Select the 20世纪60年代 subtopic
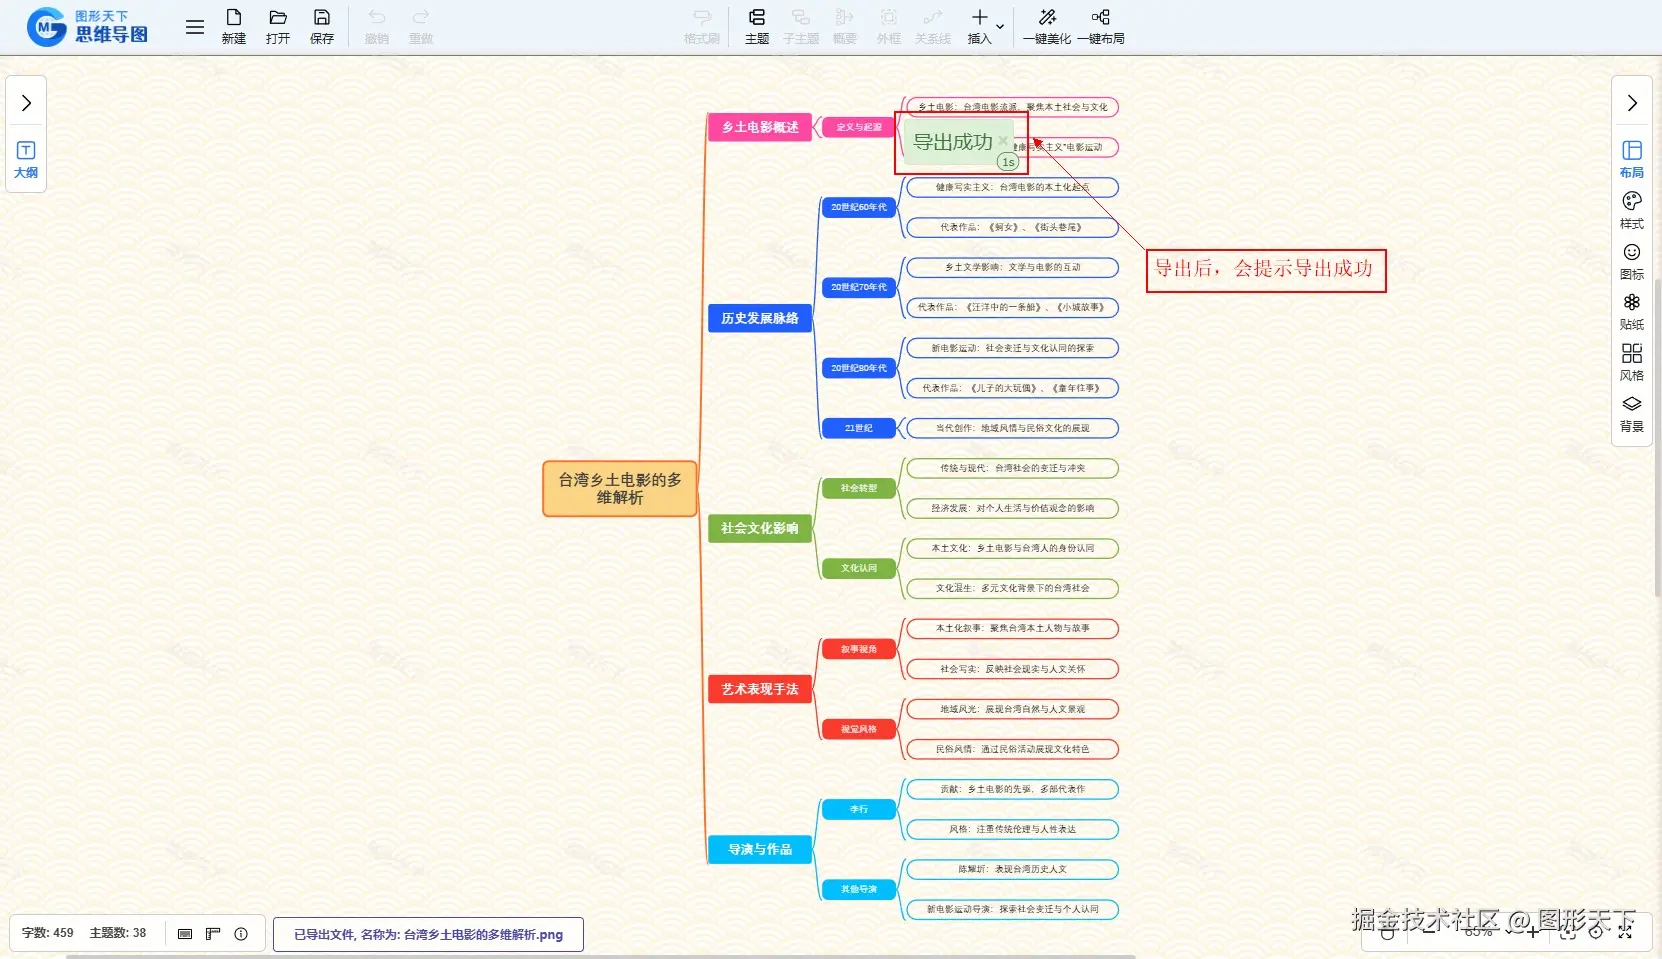The image size is (1662, 959). click(x=859, y=207)
